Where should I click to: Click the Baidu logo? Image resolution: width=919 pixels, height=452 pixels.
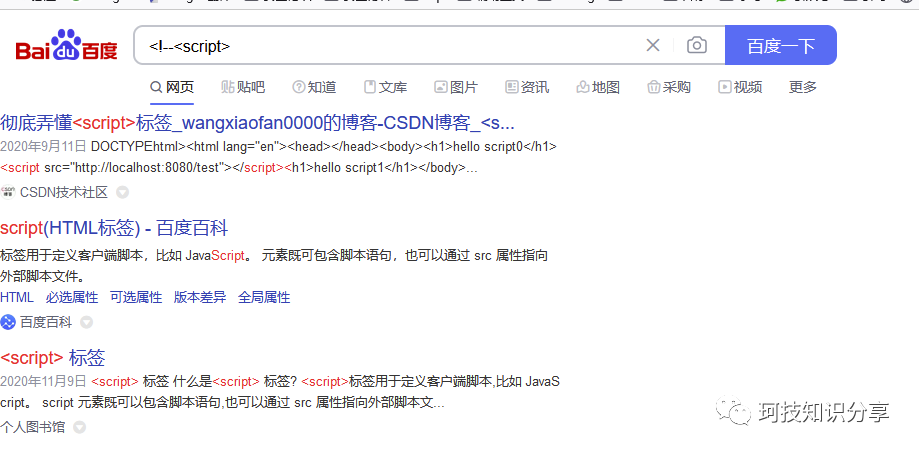click(66, 47)
